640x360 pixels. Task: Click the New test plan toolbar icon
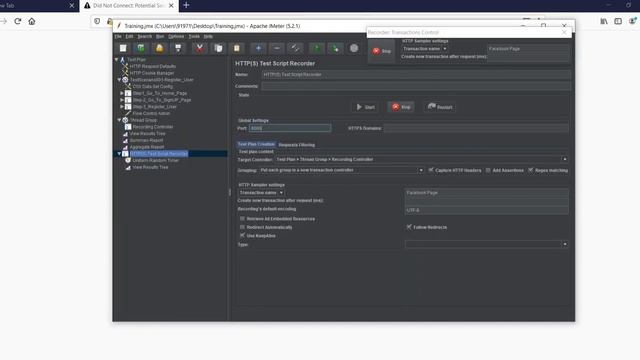(x=123, y=48)
